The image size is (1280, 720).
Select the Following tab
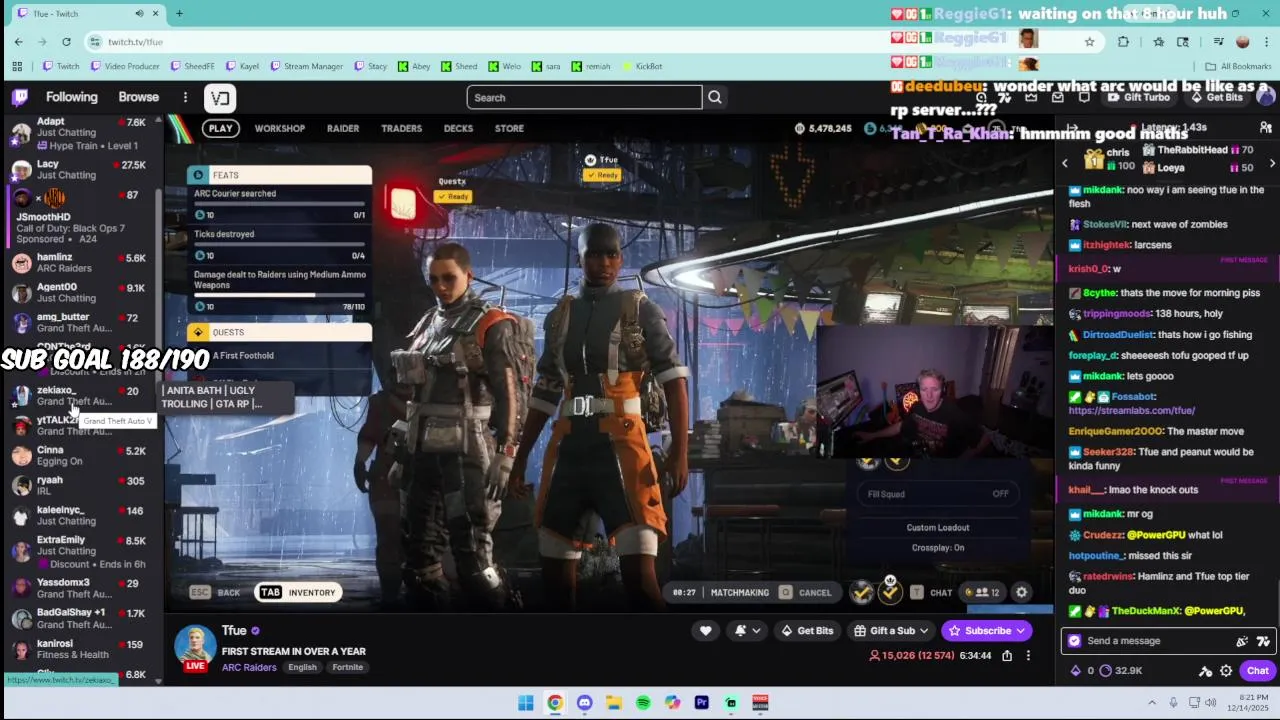[72, 97]
